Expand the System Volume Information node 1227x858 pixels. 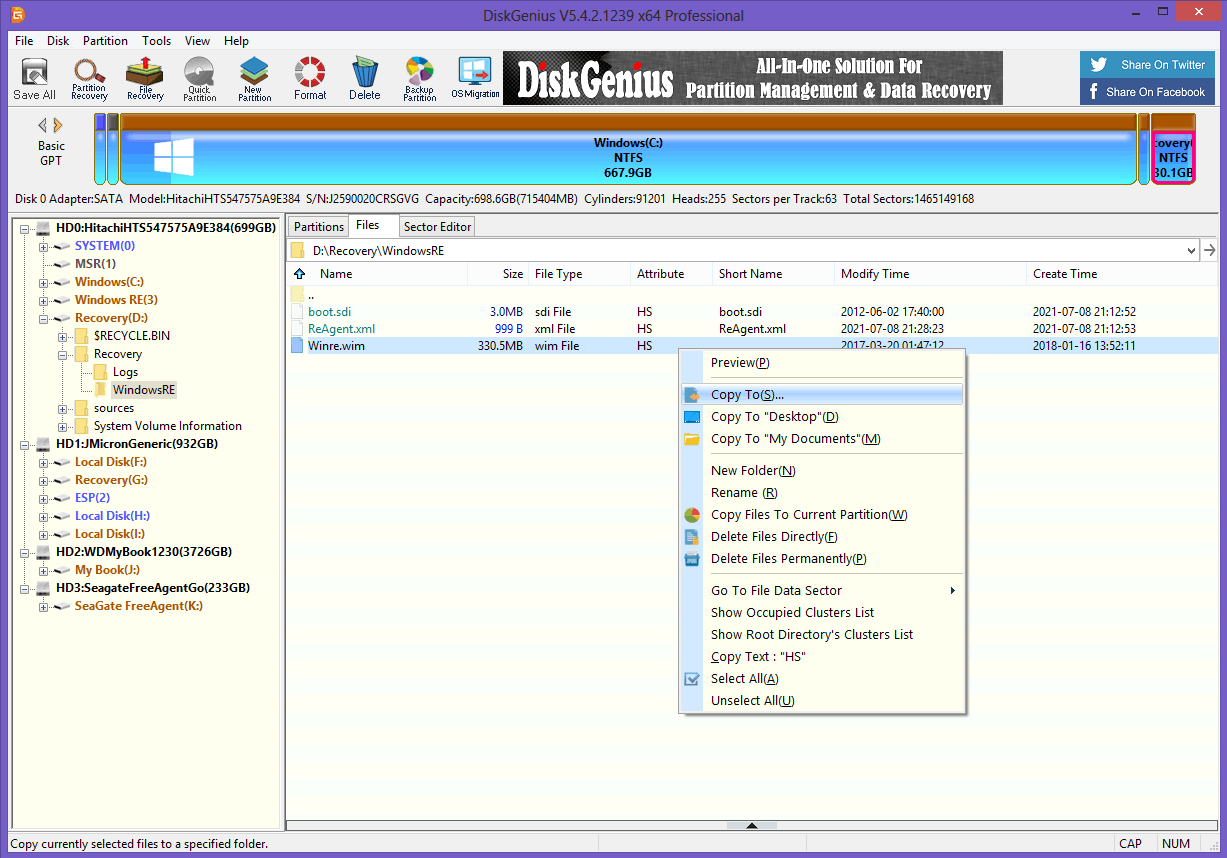(63, 426)
